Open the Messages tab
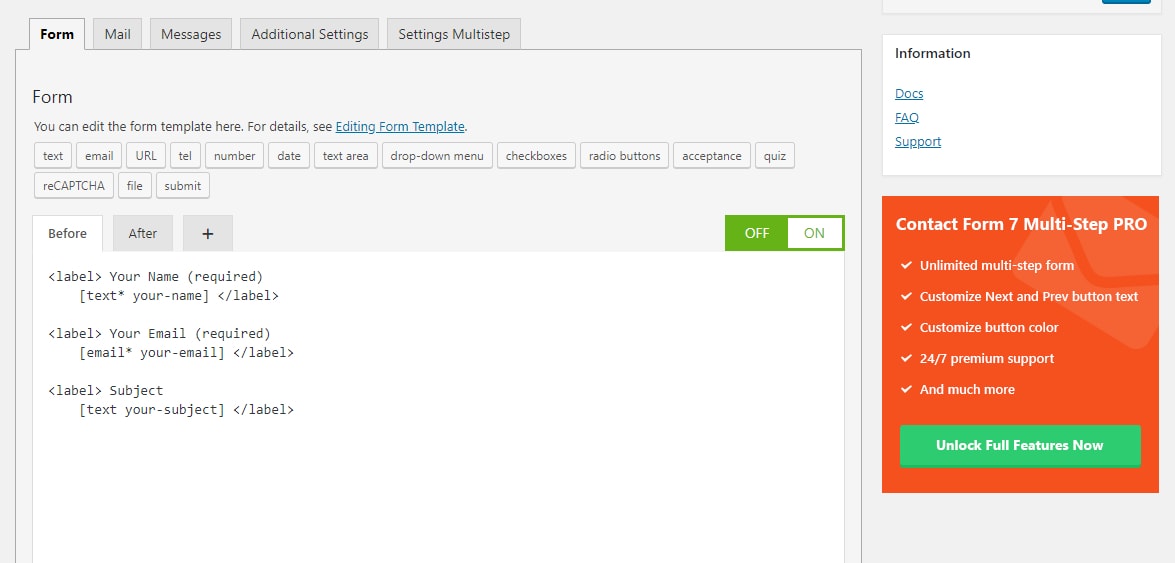Viewport: 1175px width, 563px height. point(191,34)
